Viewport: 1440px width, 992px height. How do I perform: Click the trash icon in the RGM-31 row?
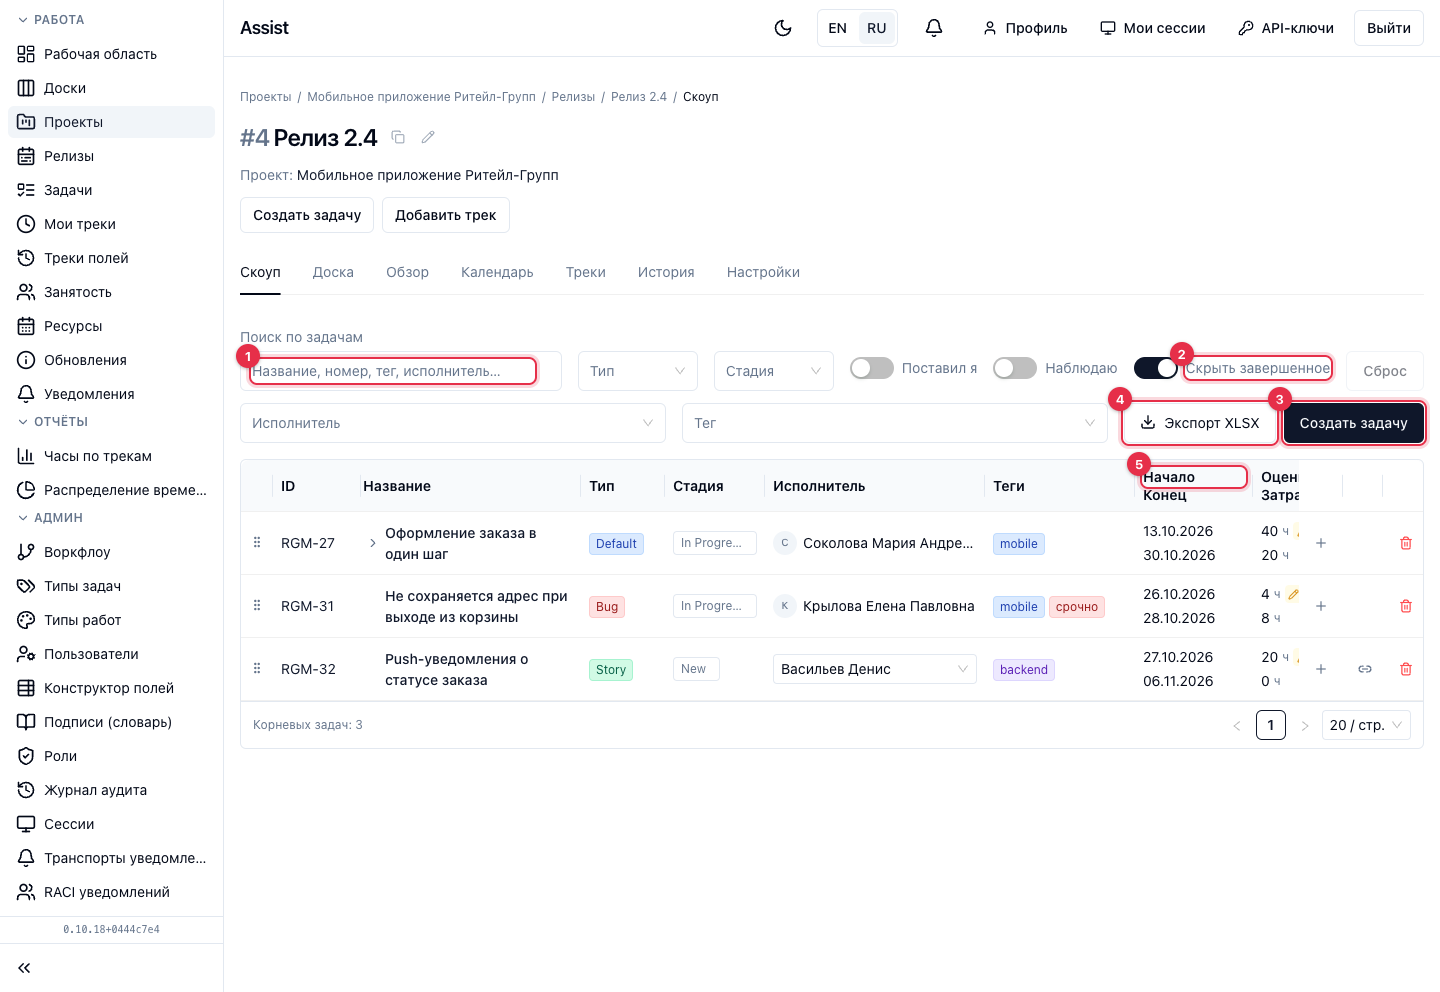pyautogui.click(x=1406, y=606)
